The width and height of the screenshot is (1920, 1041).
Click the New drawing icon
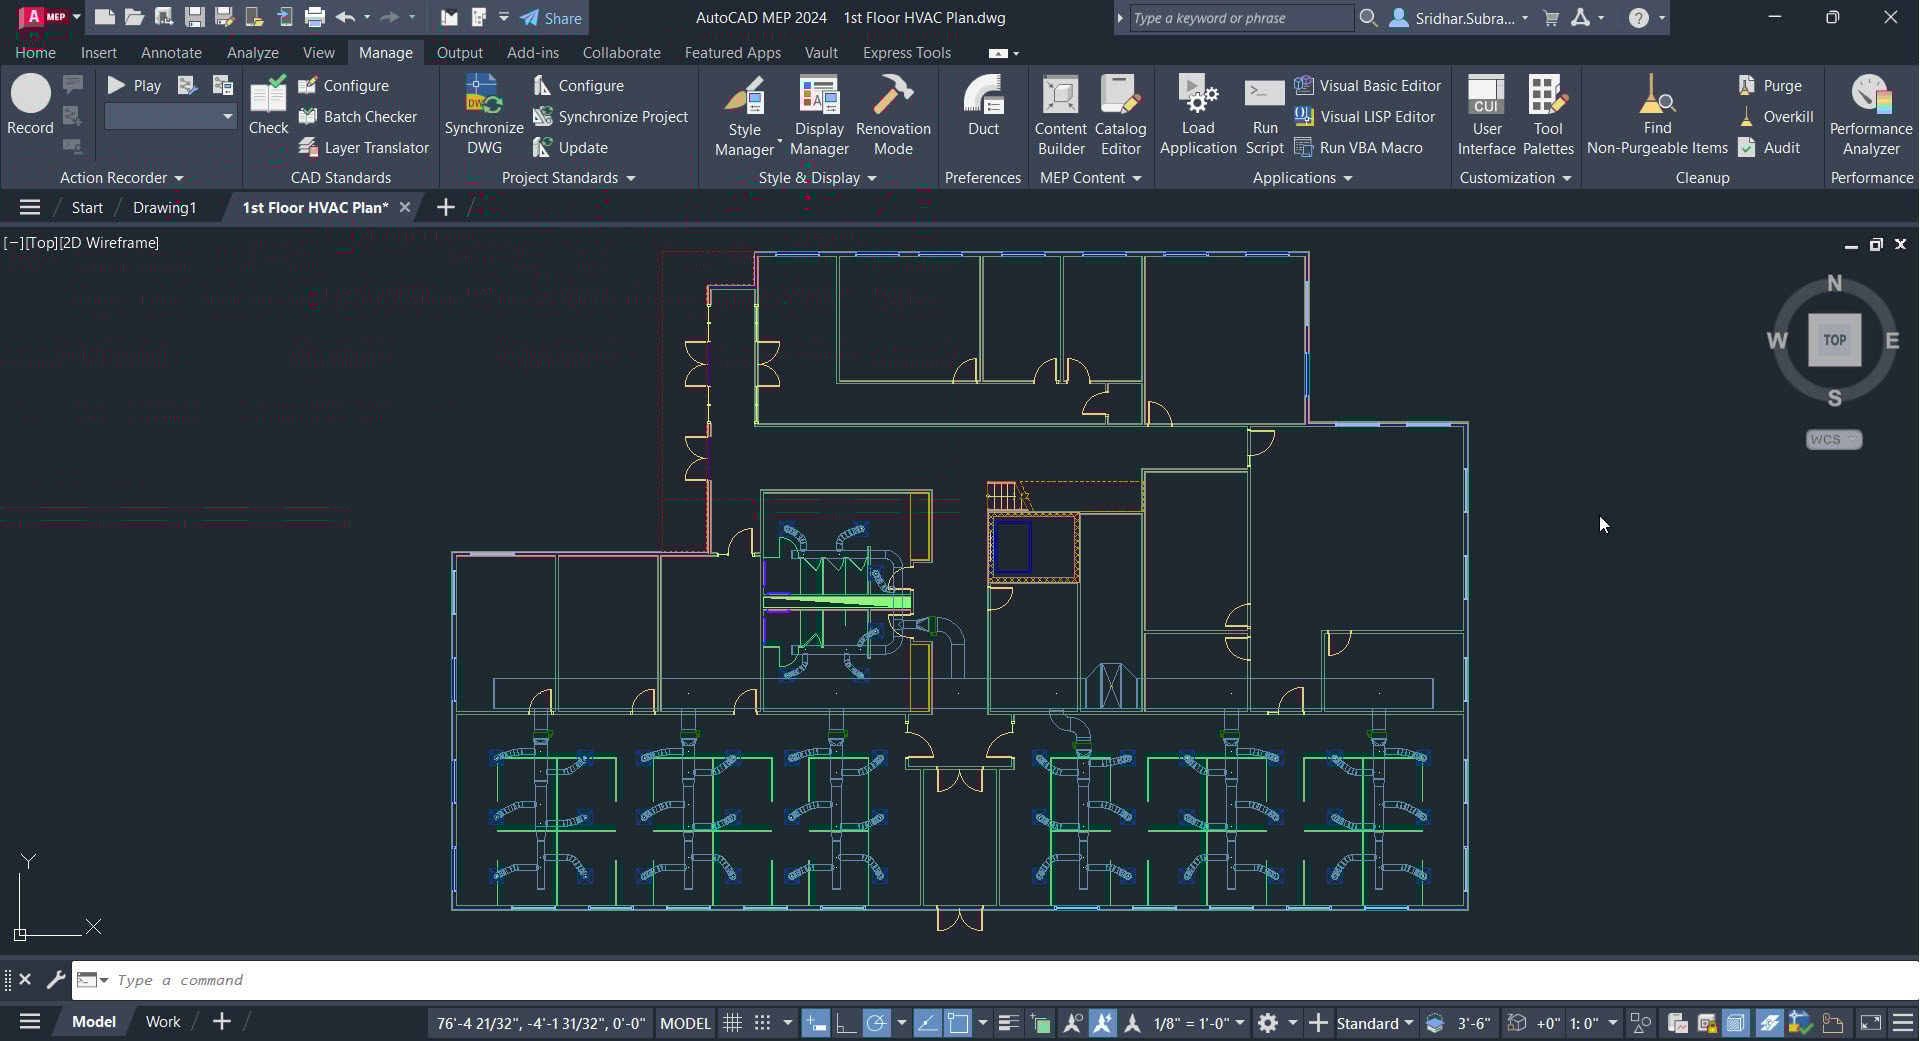[104, 17]
